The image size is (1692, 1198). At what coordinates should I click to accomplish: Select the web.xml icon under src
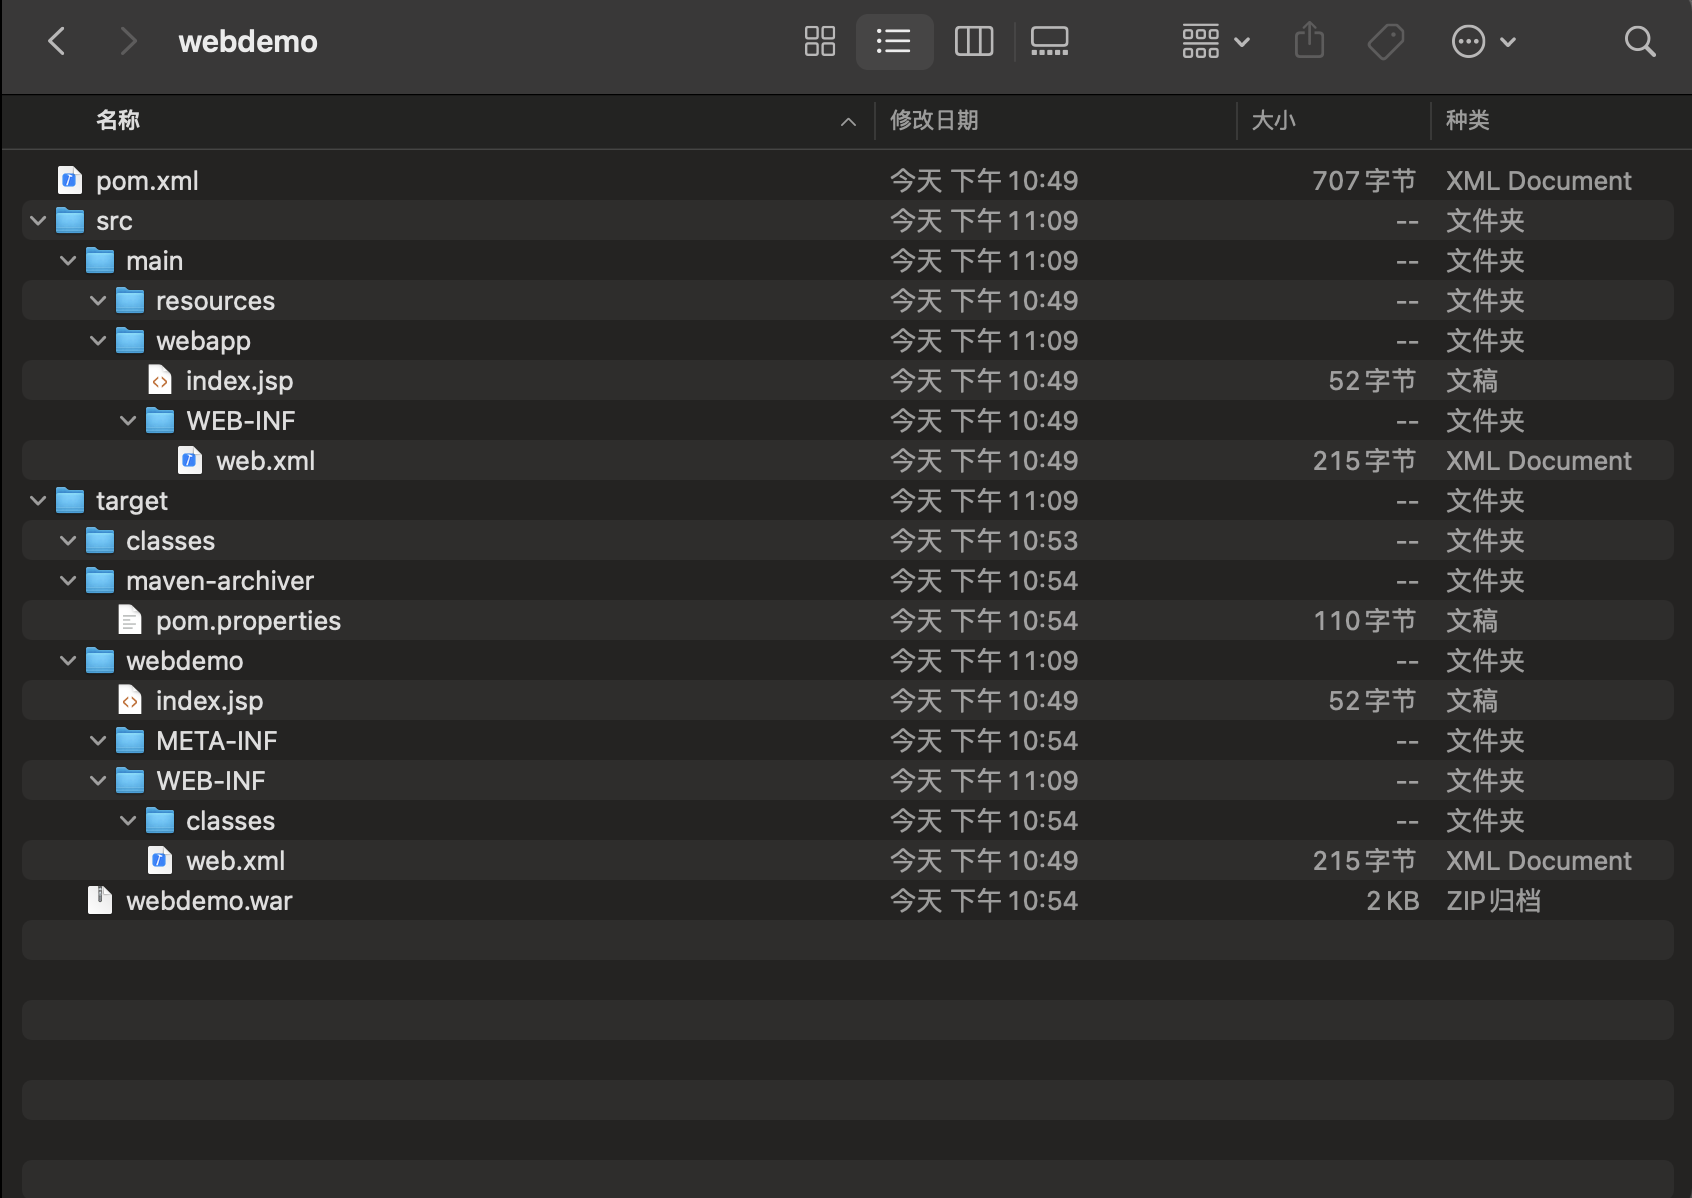click(190, 460)
